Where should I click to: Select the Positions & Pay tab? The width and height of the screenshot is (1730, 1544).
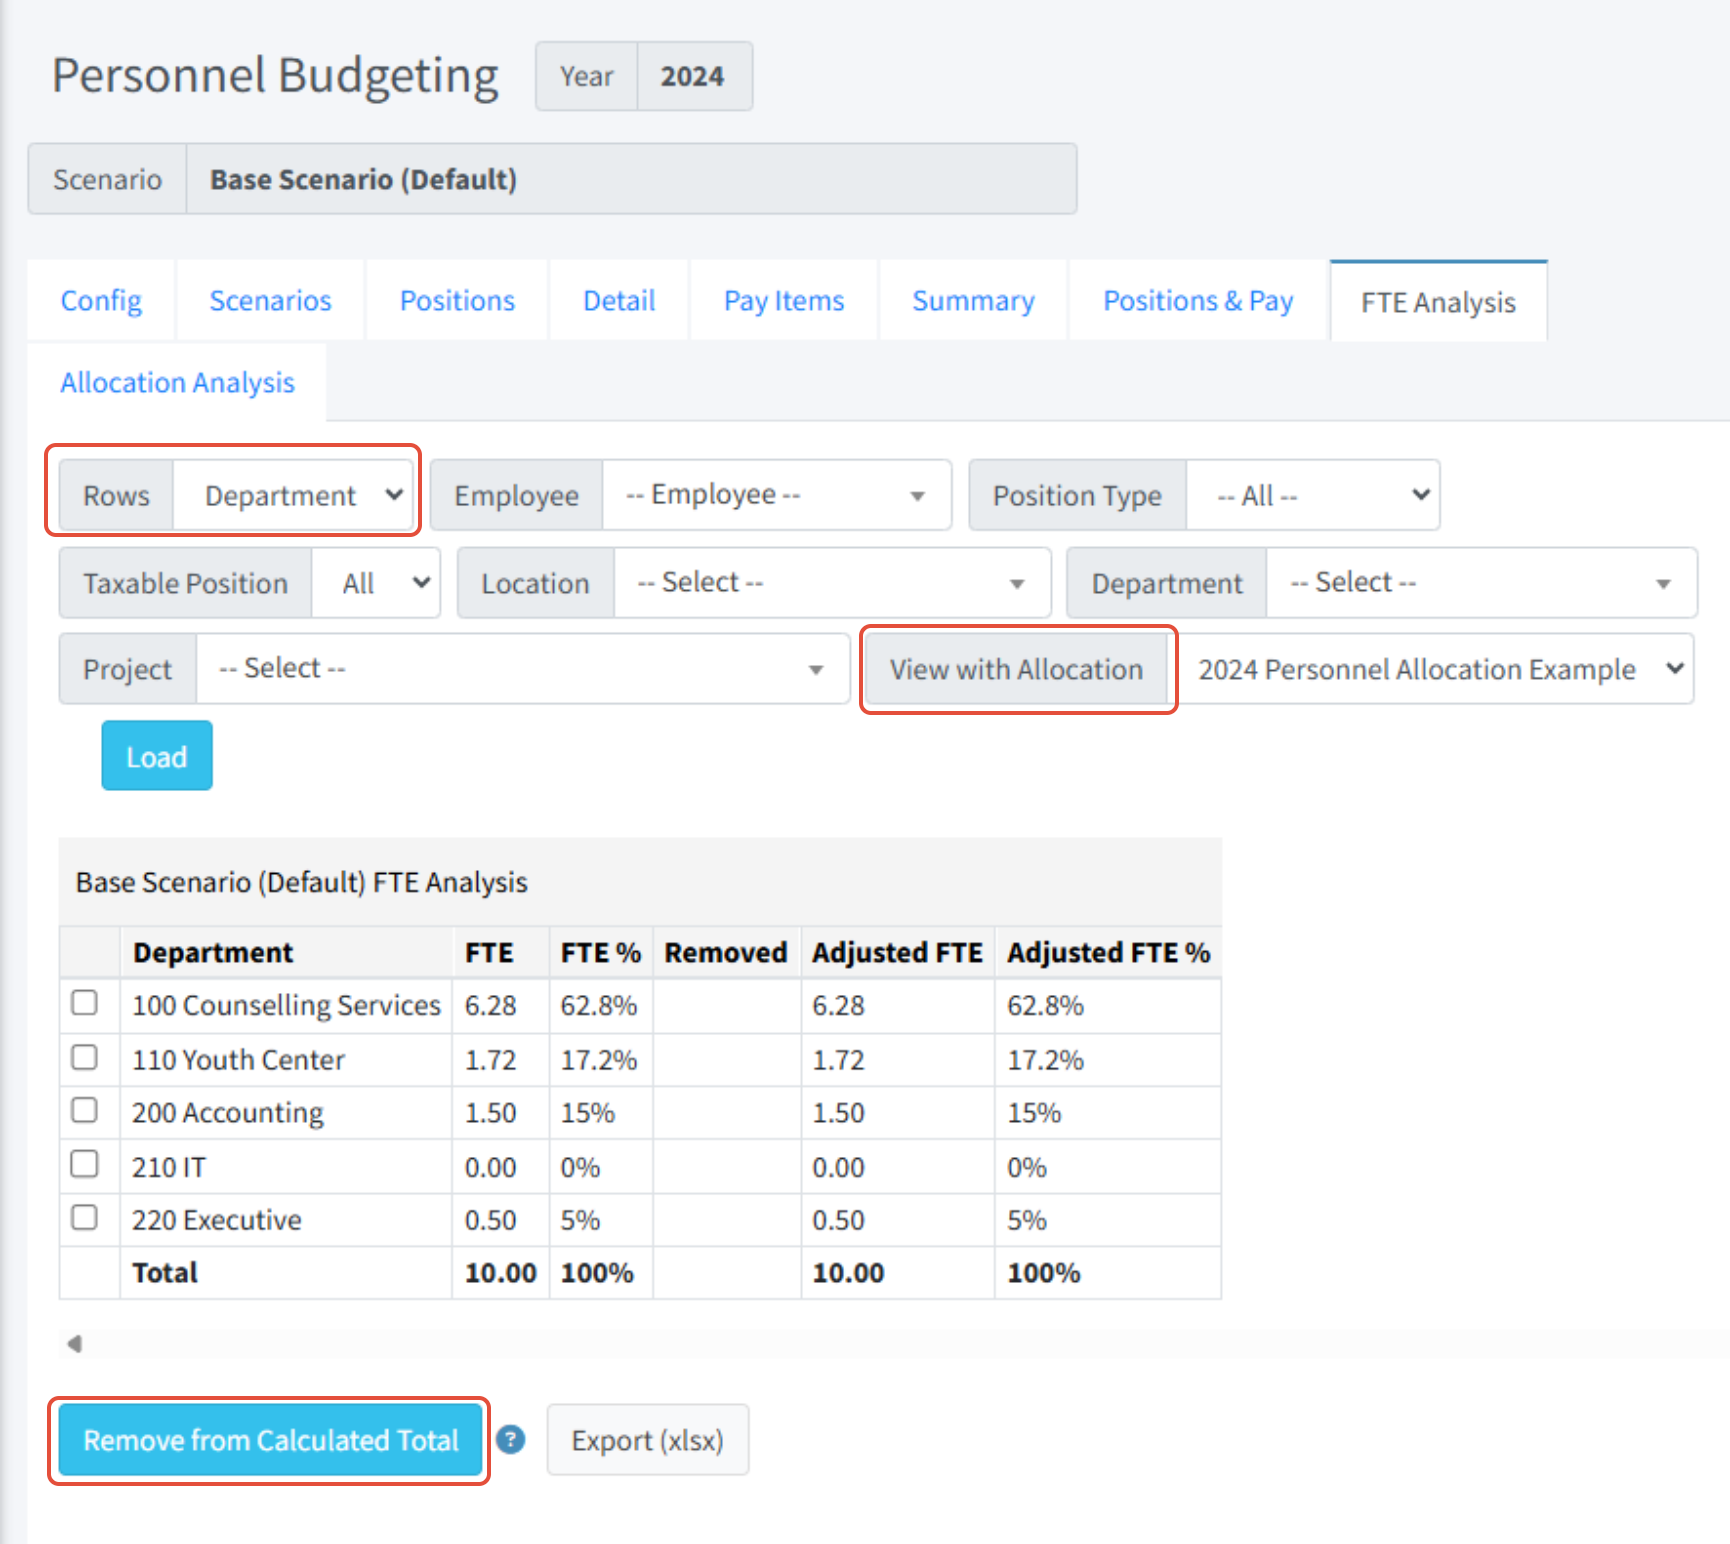1198,301
